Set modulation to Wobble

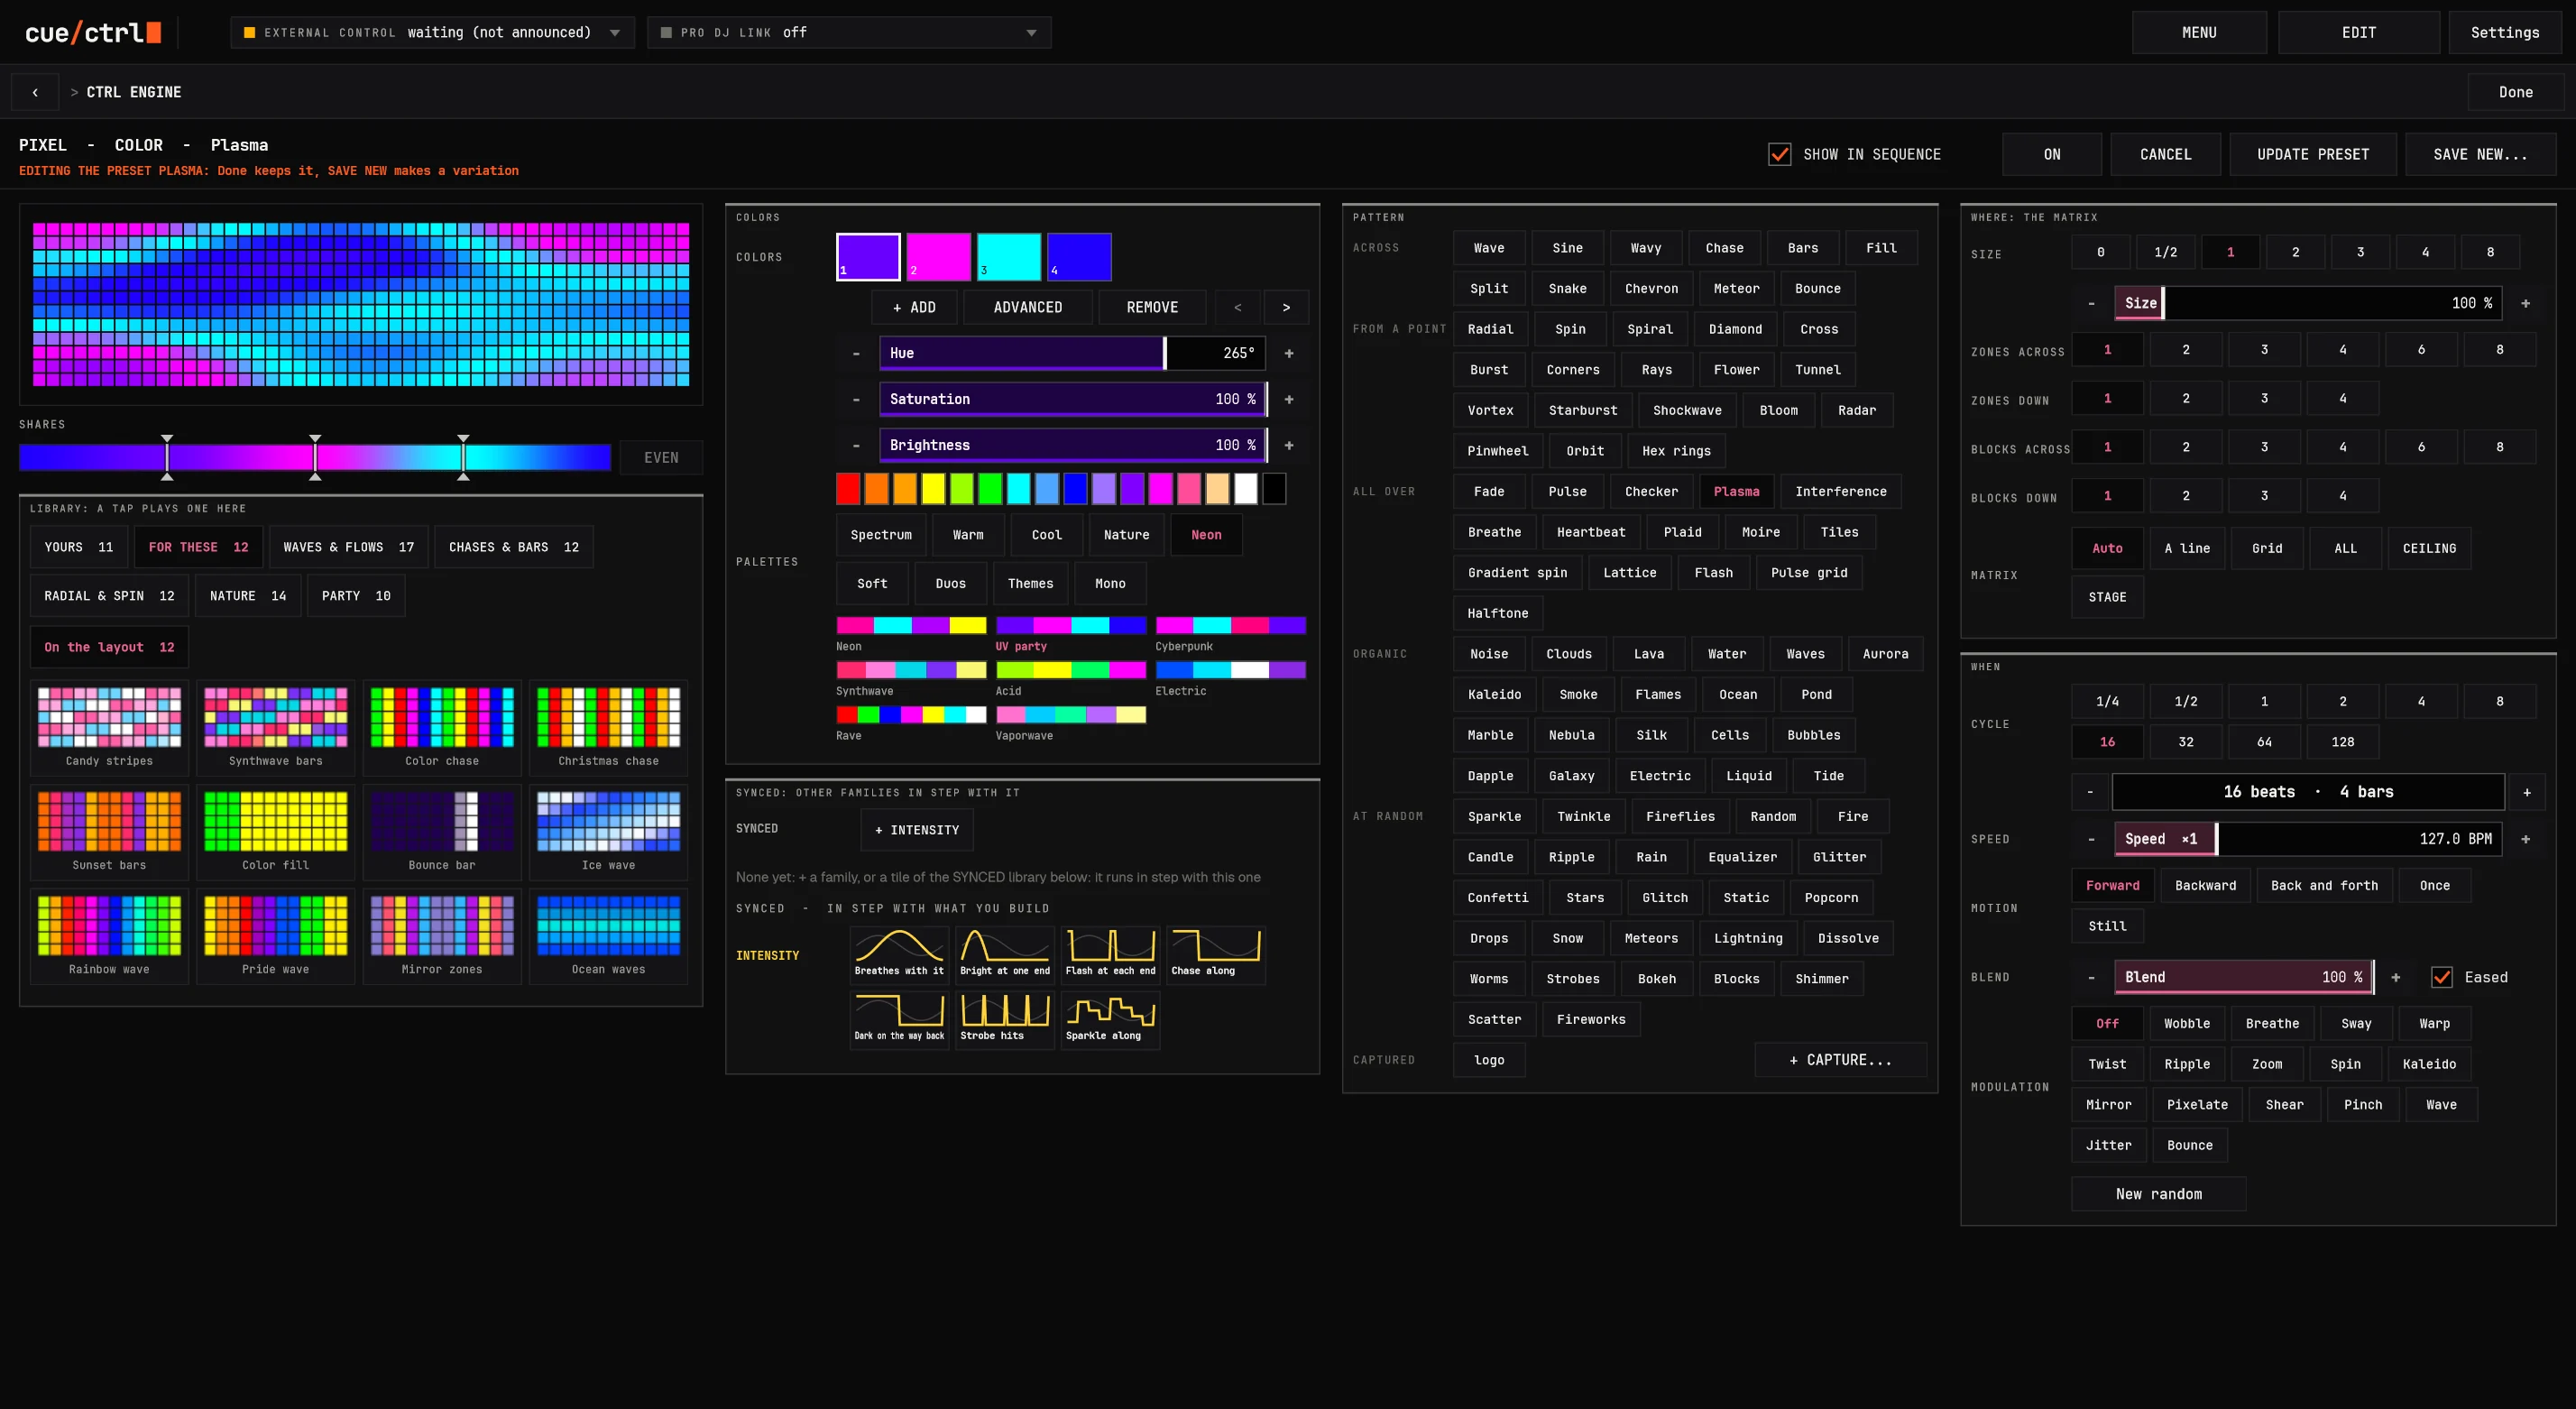(2187, 1023)
